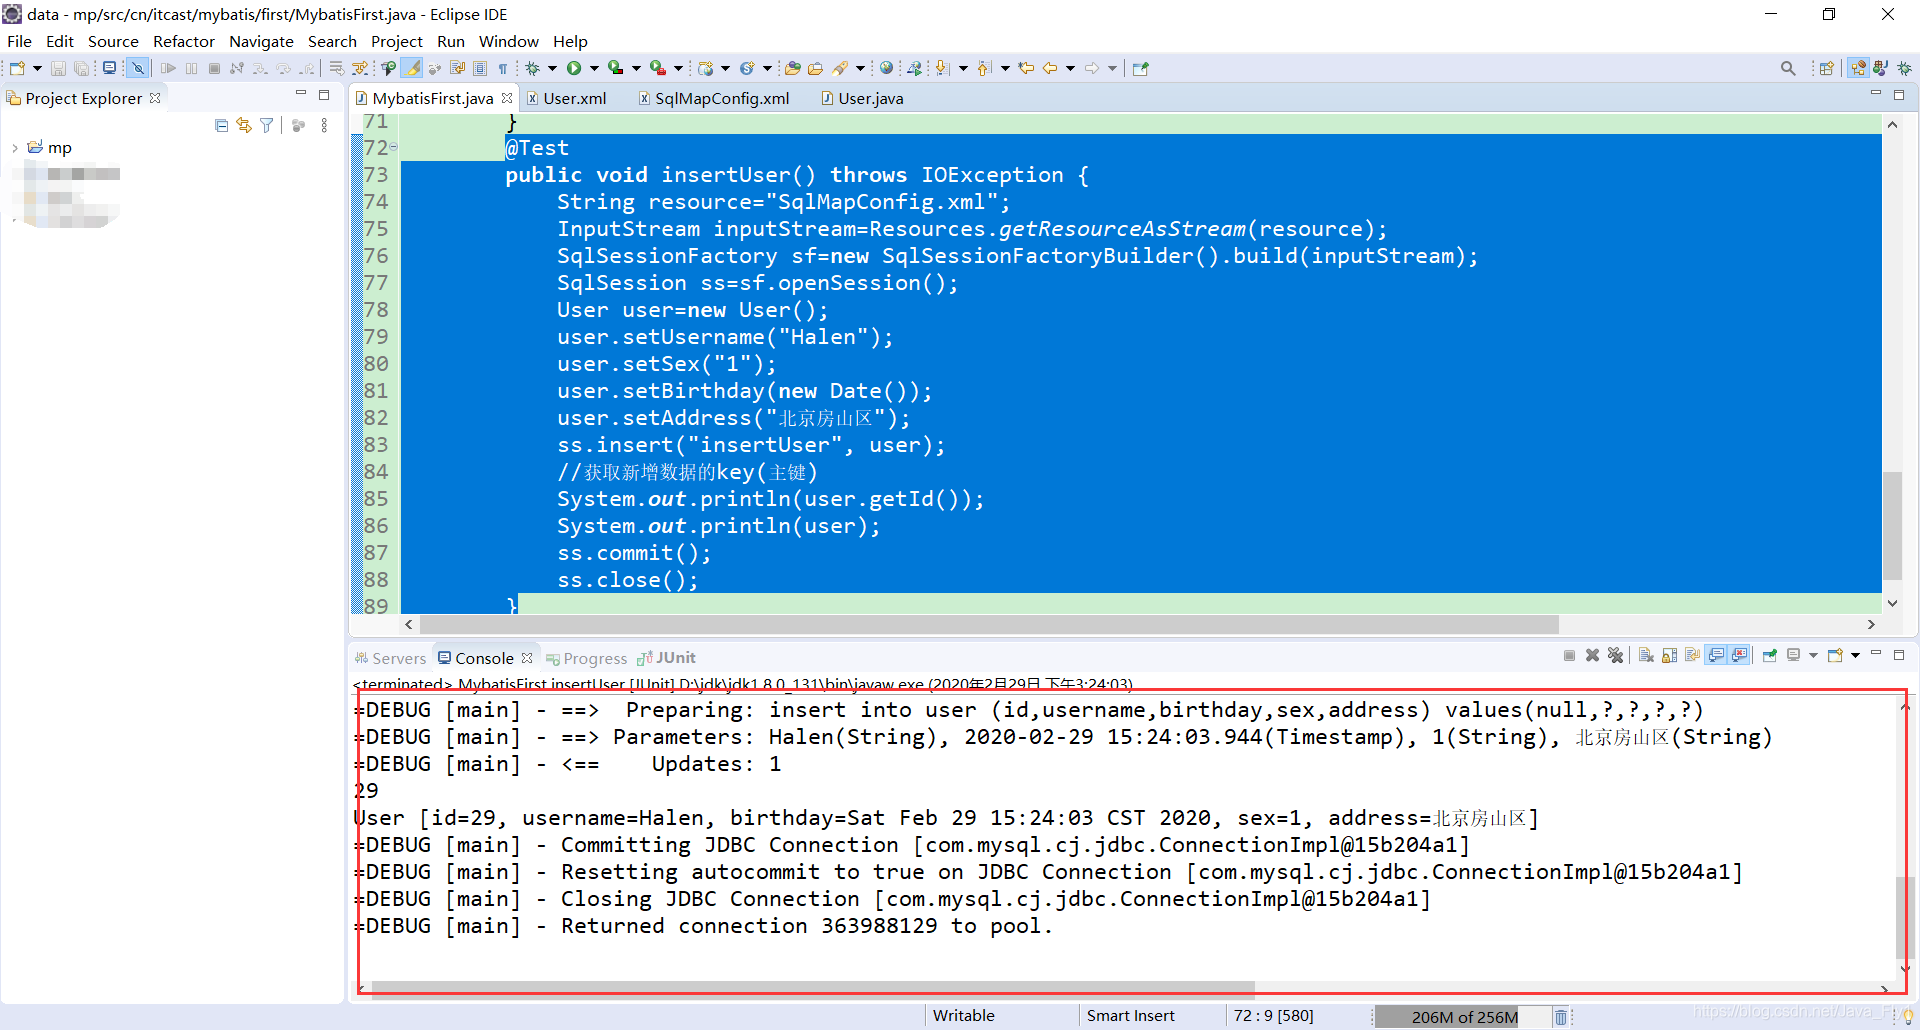Click the editor vertical scrollbar thumb
Viewport: 1920px width, 1030px height.
(x=1892, y=525)
